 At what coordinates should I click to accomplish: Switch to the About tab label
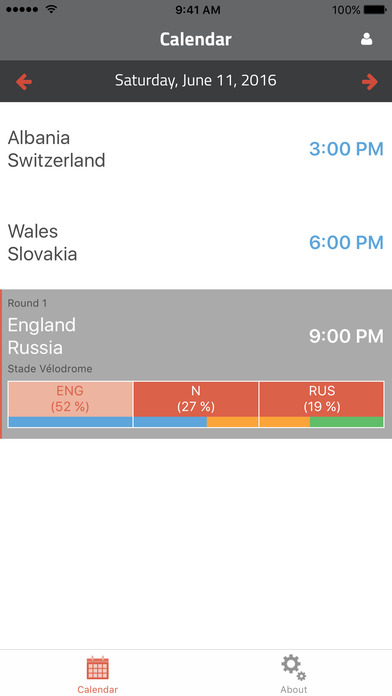[293, 689]
